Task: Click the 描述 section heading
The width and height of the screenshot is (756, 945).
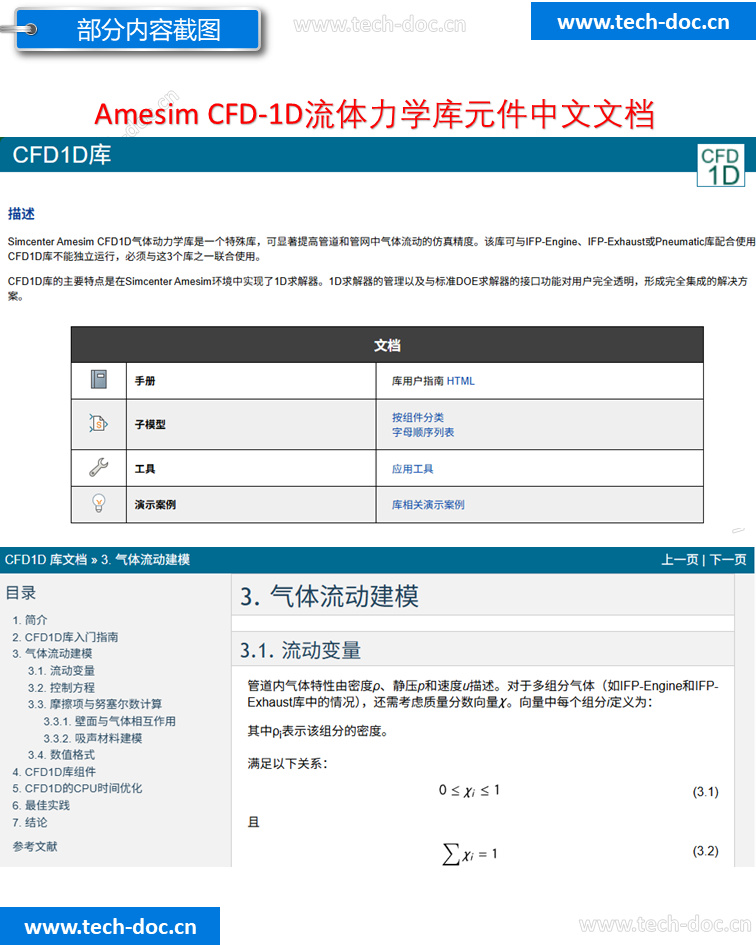Action: (21, 214)
